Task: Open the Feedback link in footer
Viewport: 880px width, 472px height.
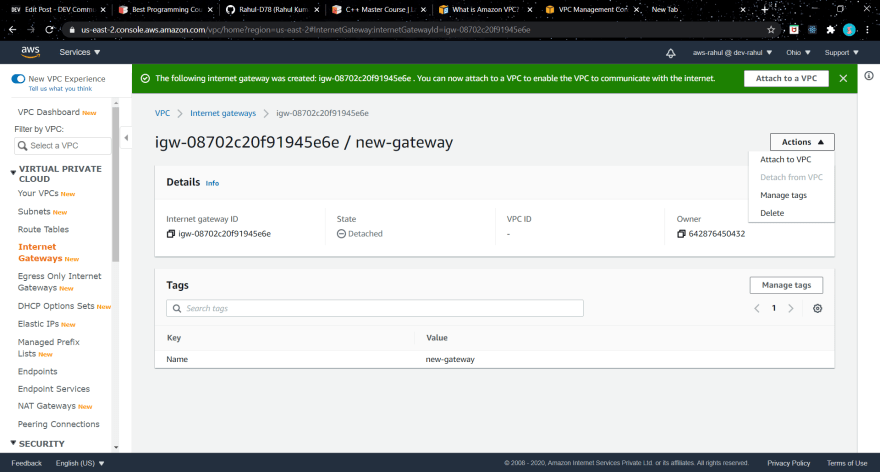Action: point(26,463)
